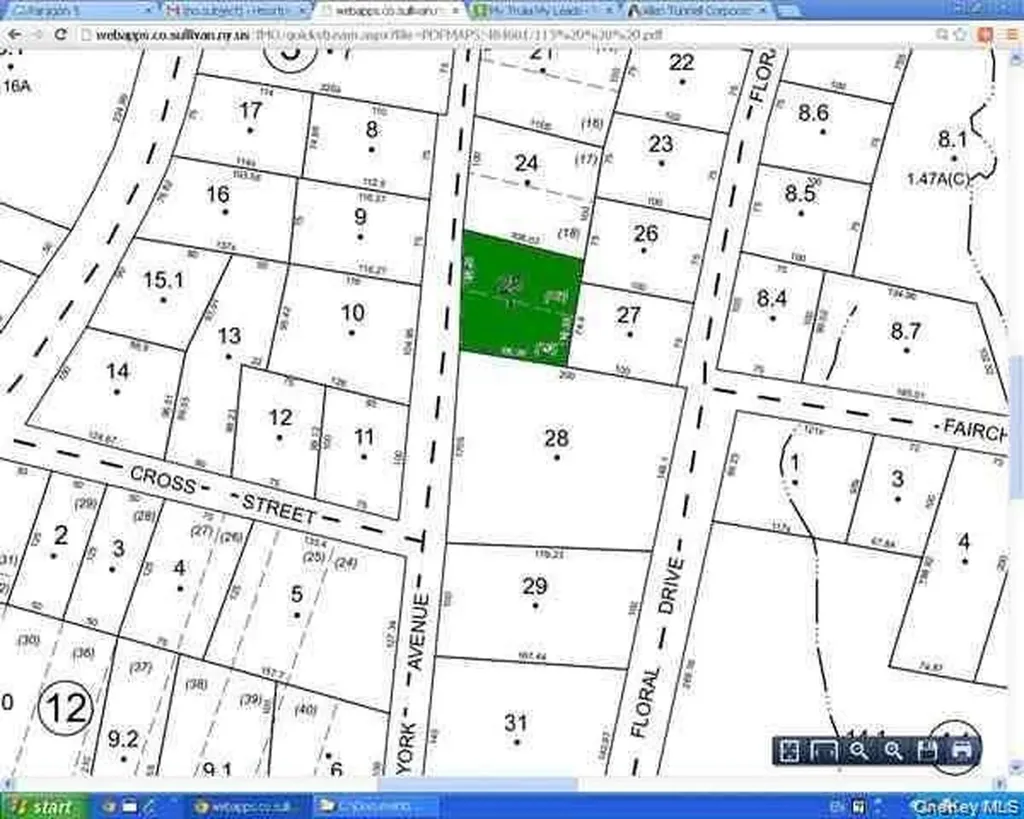Viewport: 1024px width, 819px height.
Task: Click the fit-to-page icon in PDF toolbar
Action: point(789,751)
